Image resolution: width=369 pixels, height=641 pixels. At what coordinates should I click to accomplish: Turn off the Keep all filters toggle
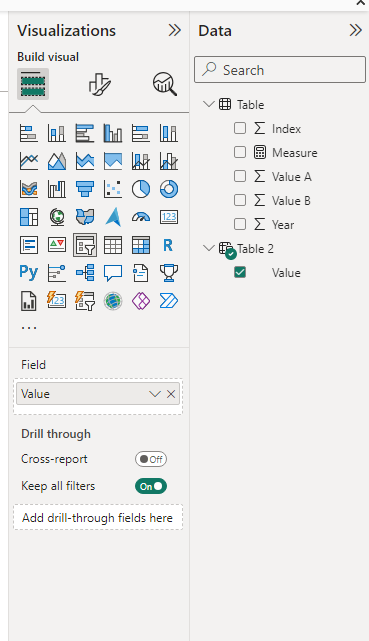click(151, 486)
